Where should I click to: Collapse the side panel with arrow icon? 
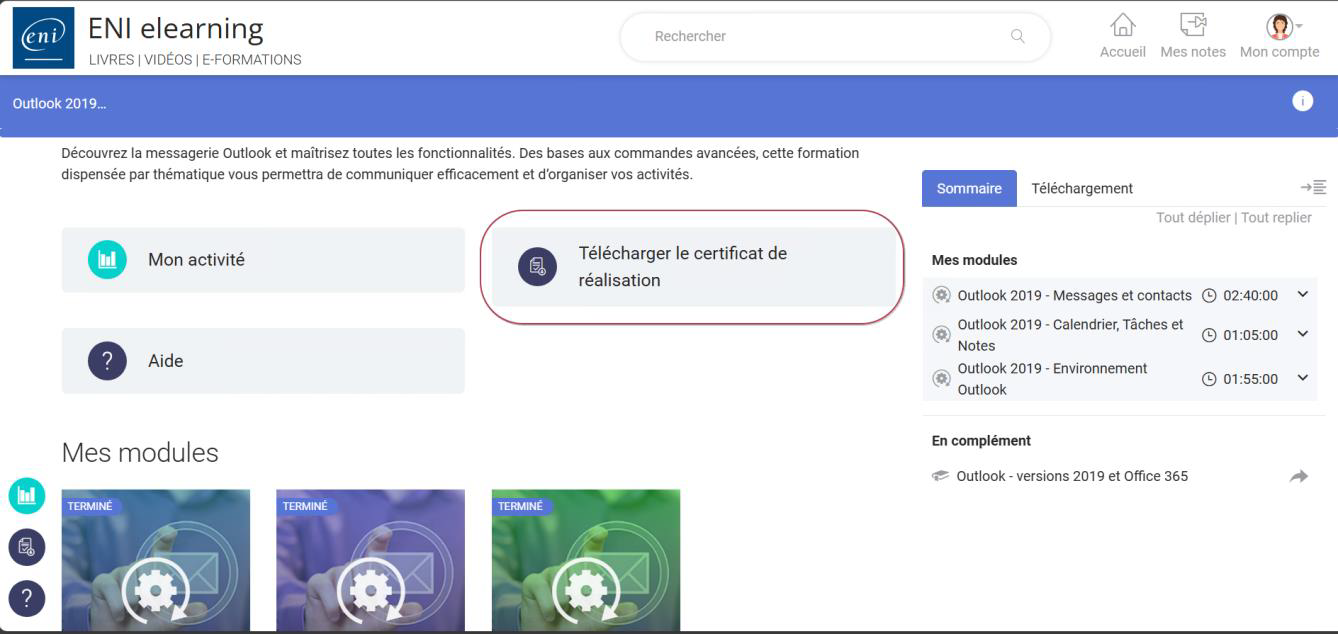coord(1313,187)
